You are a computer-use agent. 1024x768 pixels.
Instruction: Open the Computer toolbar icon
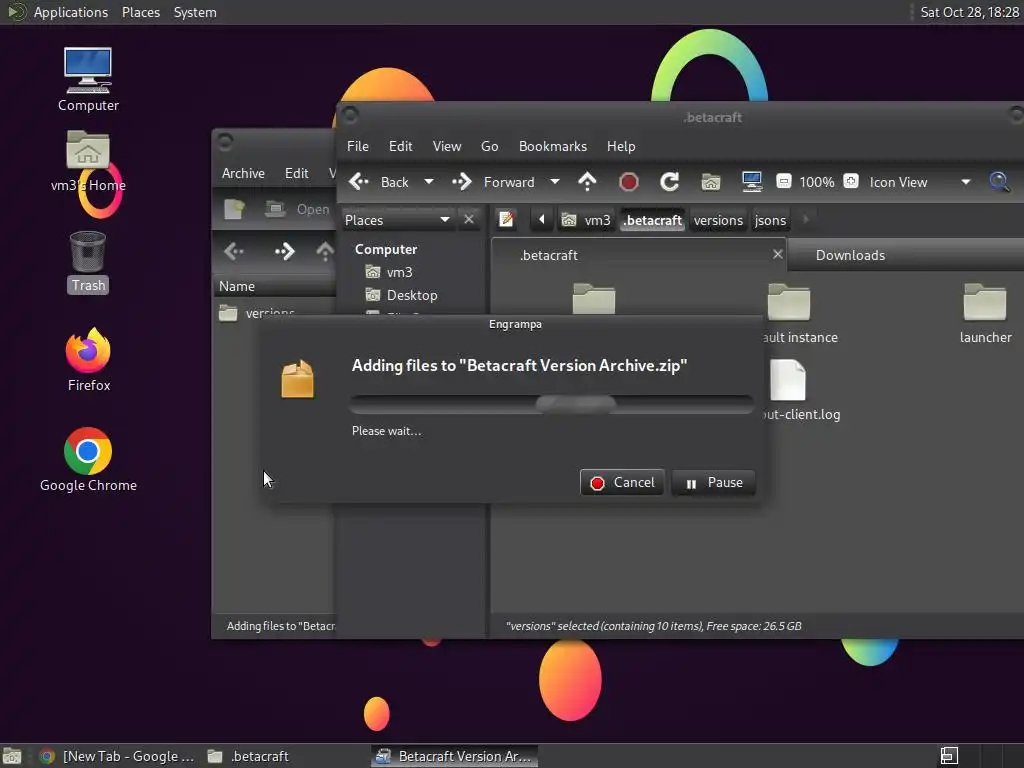[752, 182]
